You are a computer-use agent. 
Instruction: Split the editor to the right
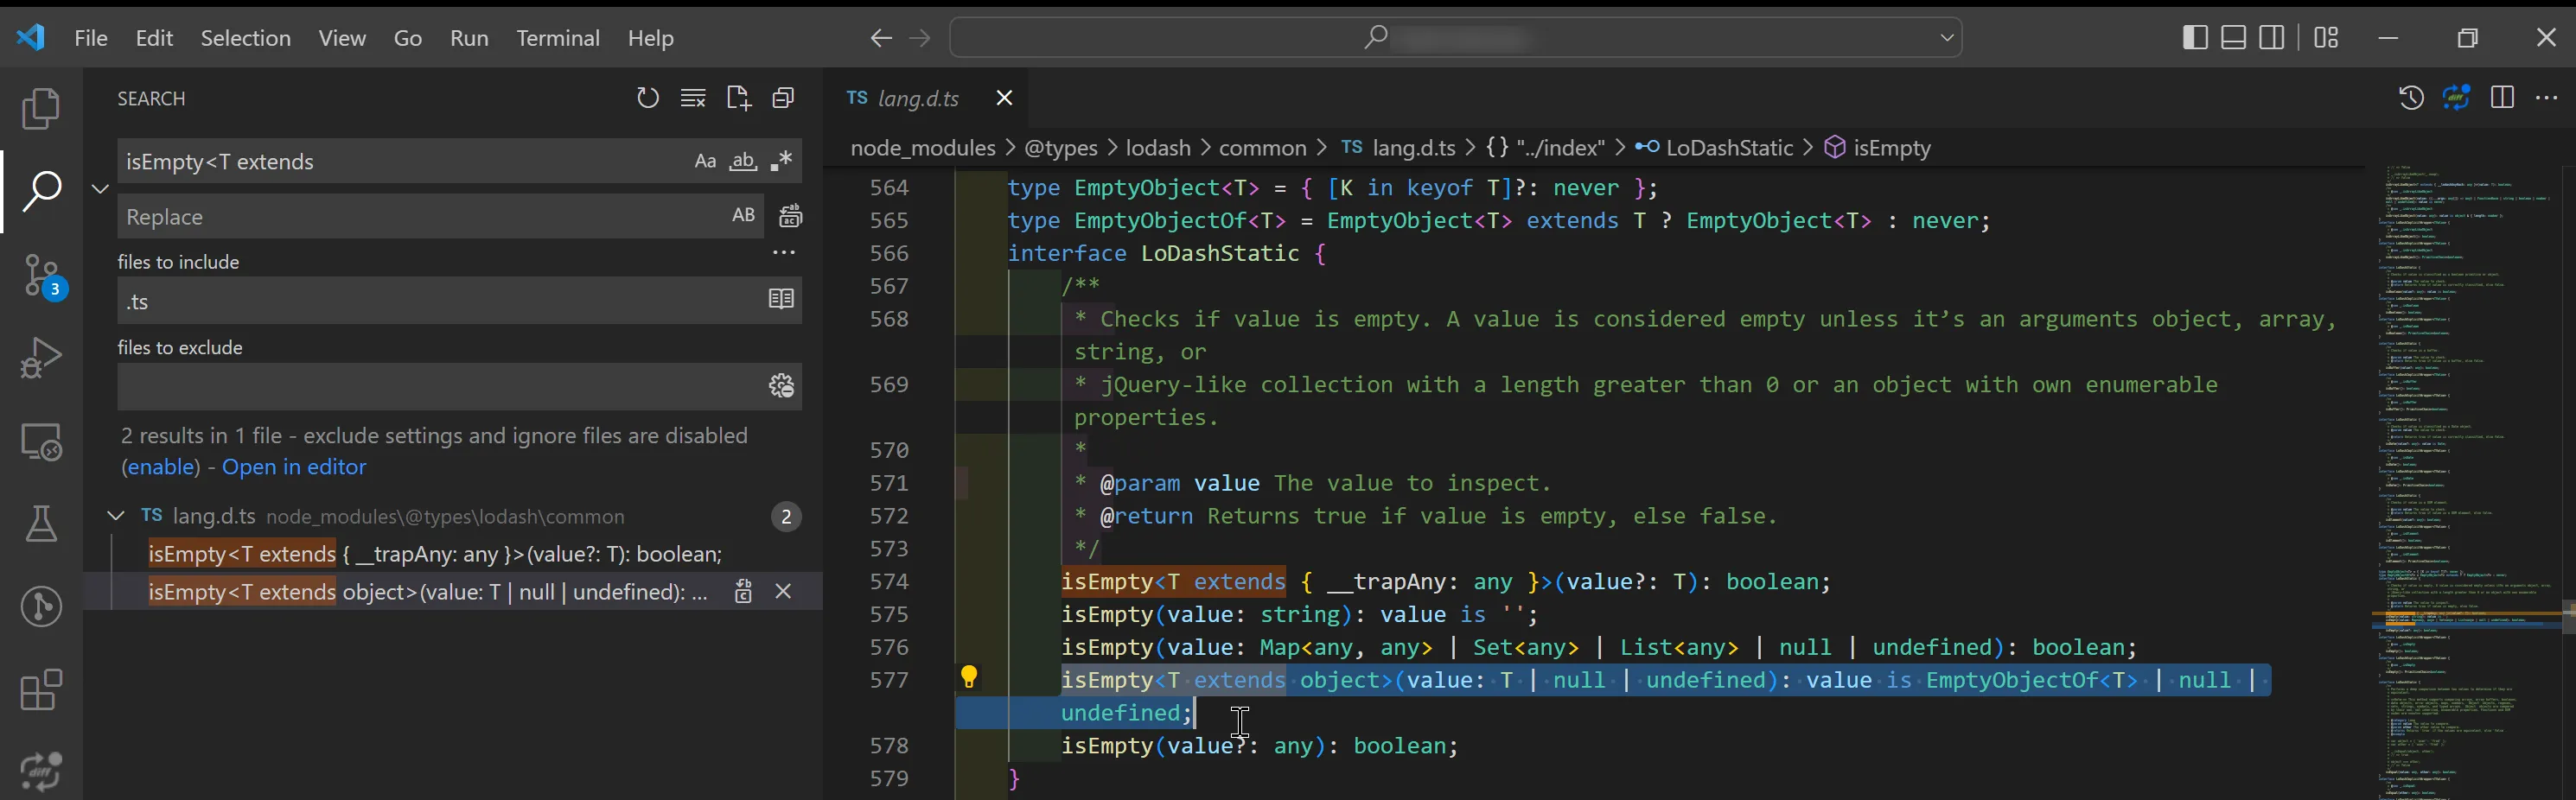pyautogui.click(x=2502, y=98)
